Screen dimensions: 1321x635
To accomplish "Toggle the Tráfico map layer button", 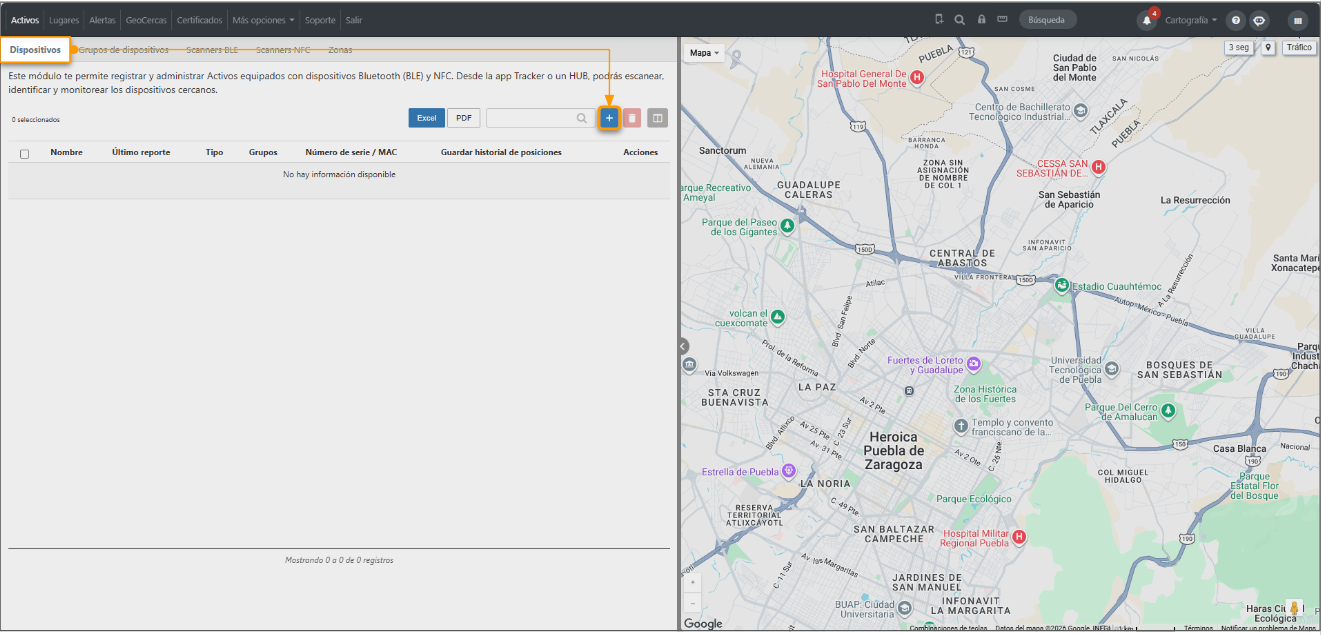I will (1299, 47).
